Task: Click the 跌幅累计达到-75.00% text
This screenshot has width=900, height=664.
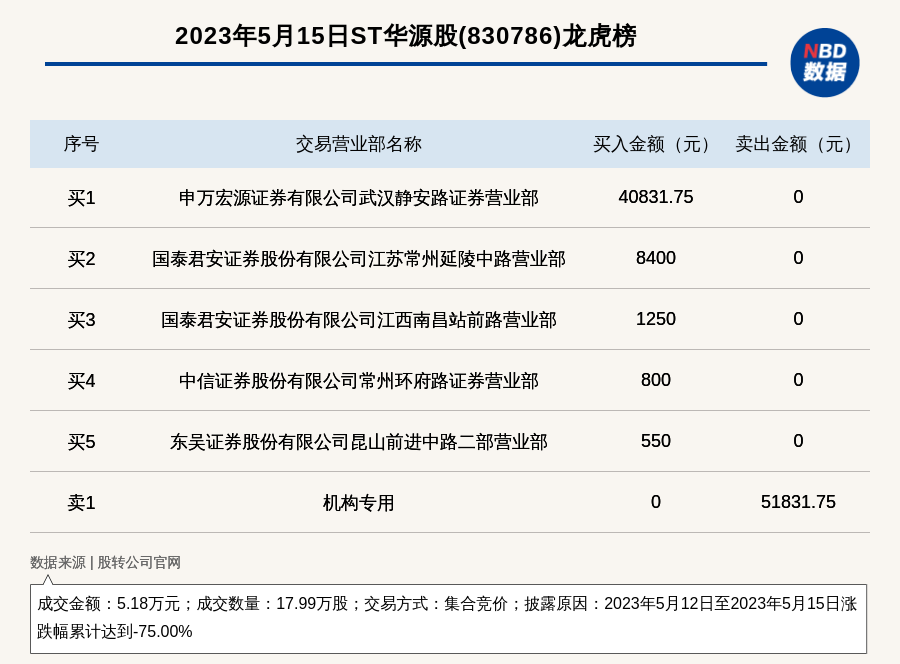Action: (115, 631)
